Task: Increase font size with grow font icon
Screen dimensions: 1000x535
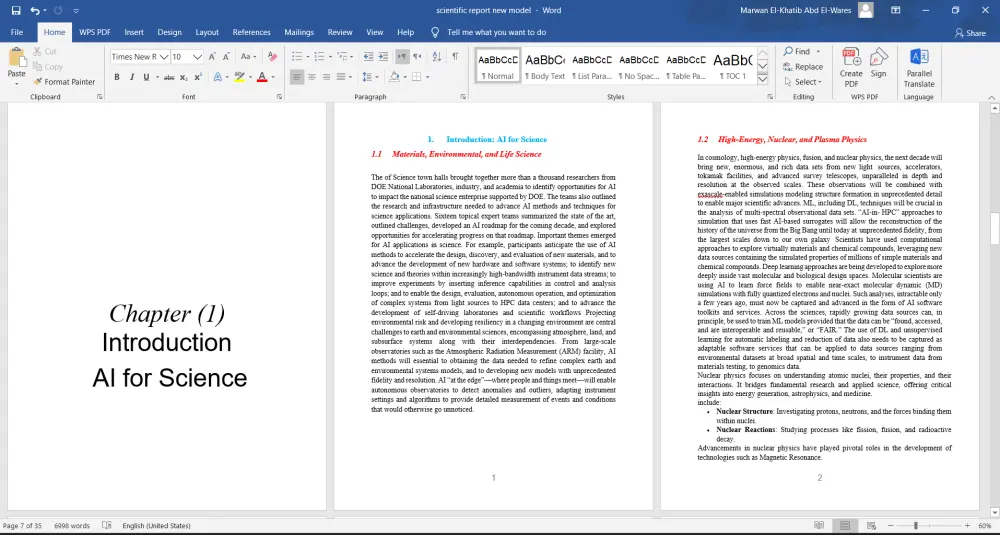Action: tap(212, 57)
